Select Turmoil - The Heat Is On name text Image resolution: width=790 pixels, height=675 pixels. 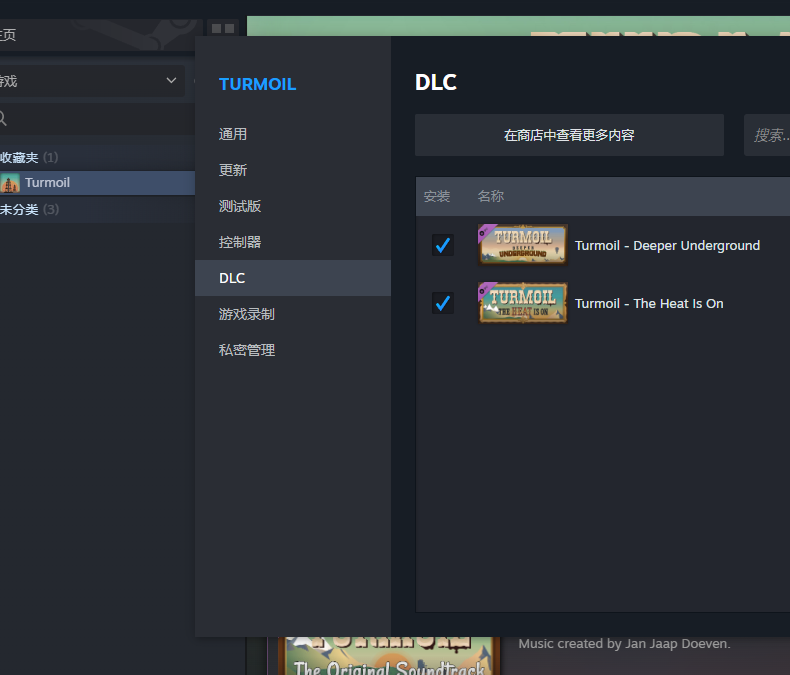coord(649,303)
